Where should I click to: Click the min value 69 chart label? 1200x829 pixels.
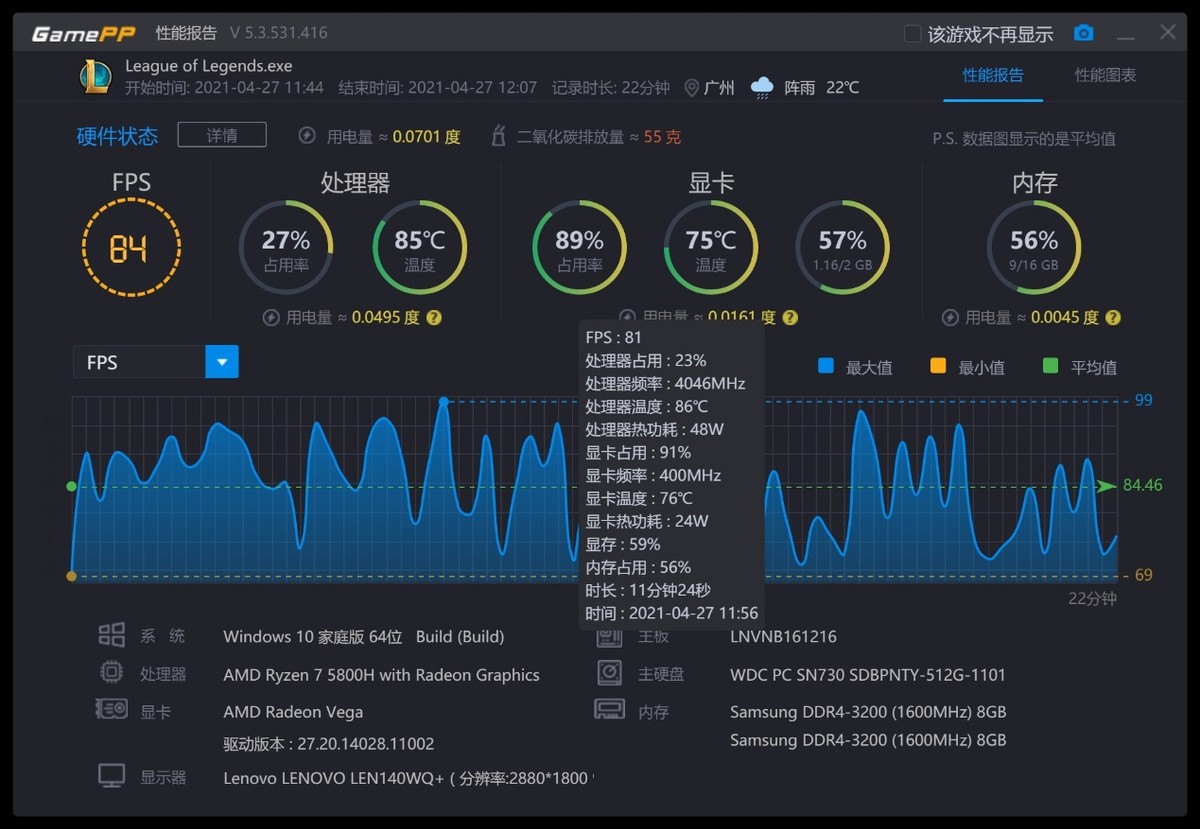[x=1143, y=575]
